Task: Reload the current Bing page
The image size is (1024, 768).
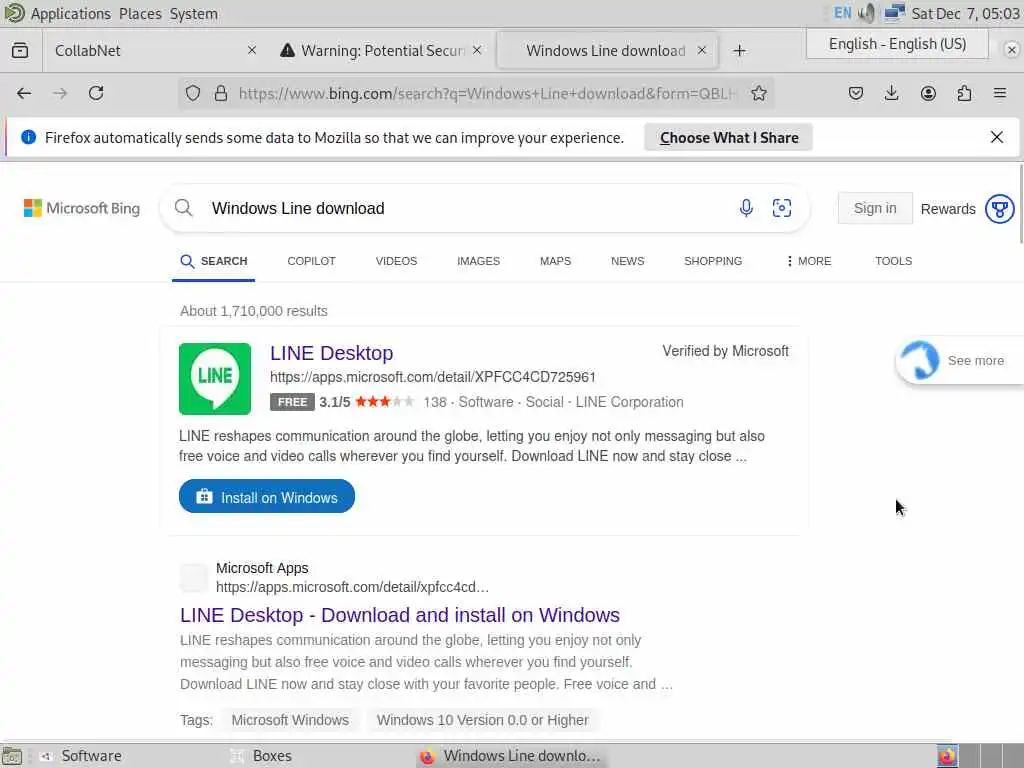Action: click(x=96, y=93)
